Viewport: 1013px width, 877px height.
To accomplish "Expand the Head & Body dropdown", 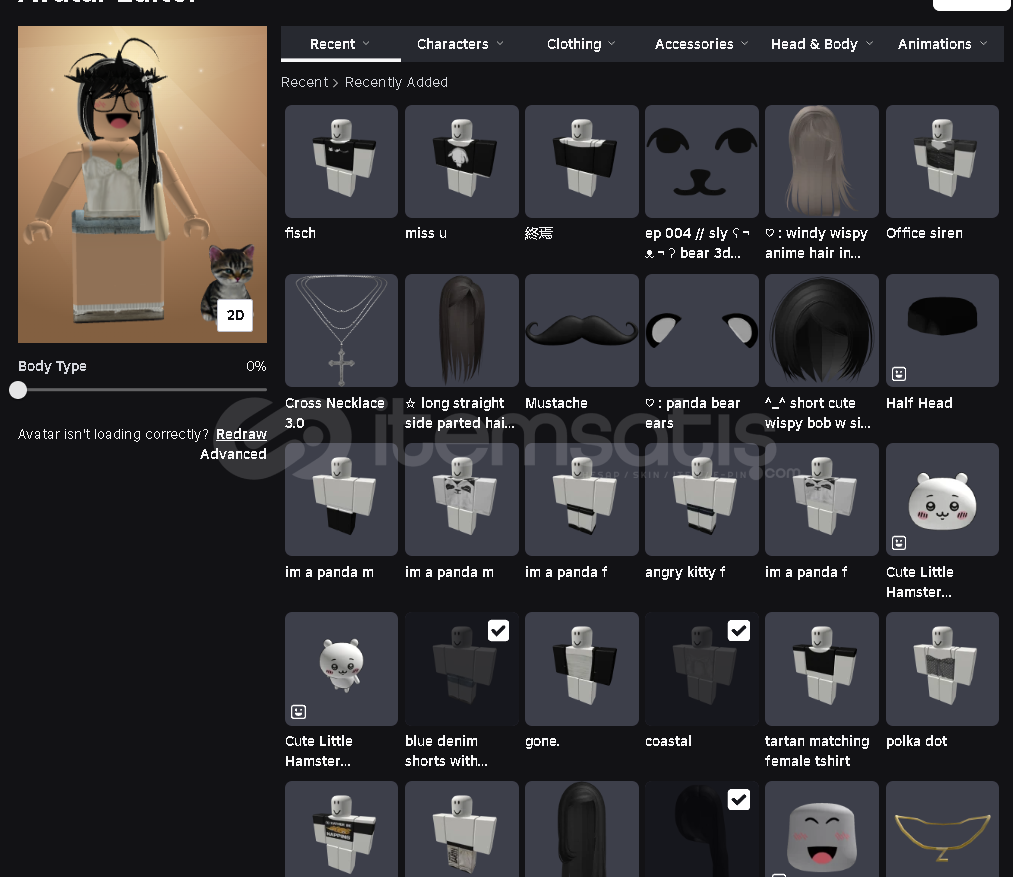I will coord(821,44).
